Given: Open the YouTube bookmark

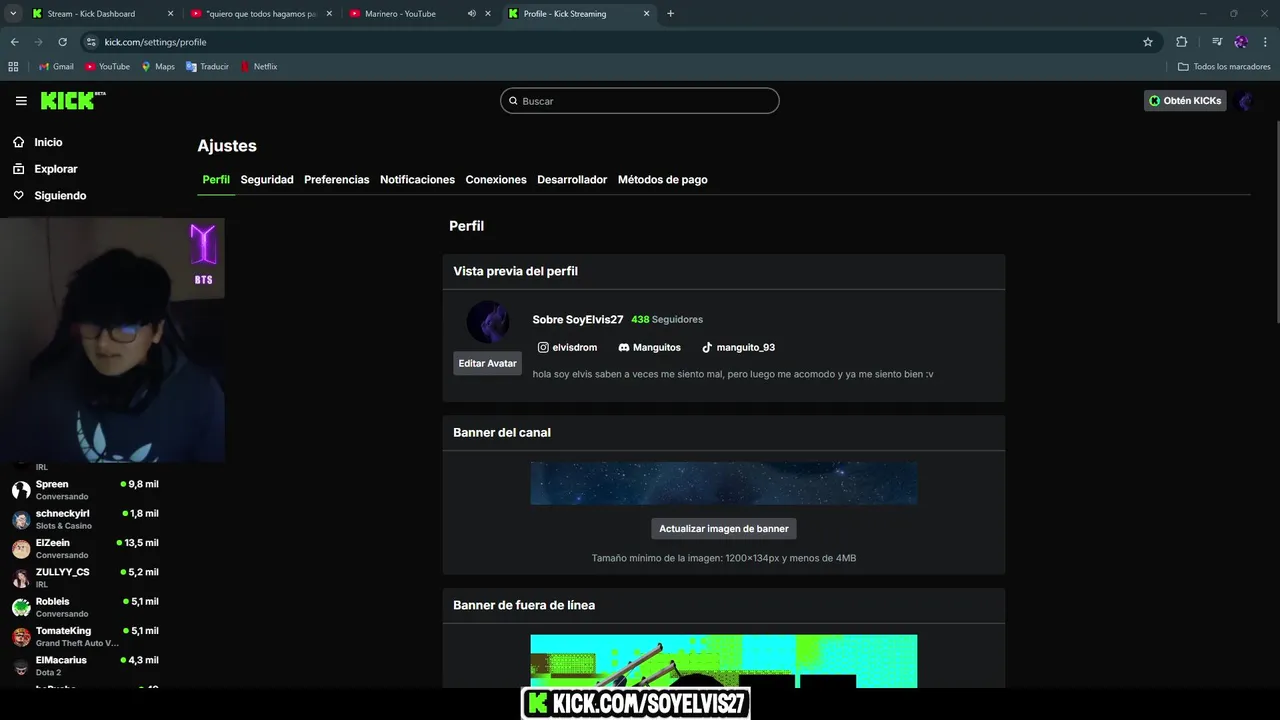Looking at the screenshot, I should [108, 67].
